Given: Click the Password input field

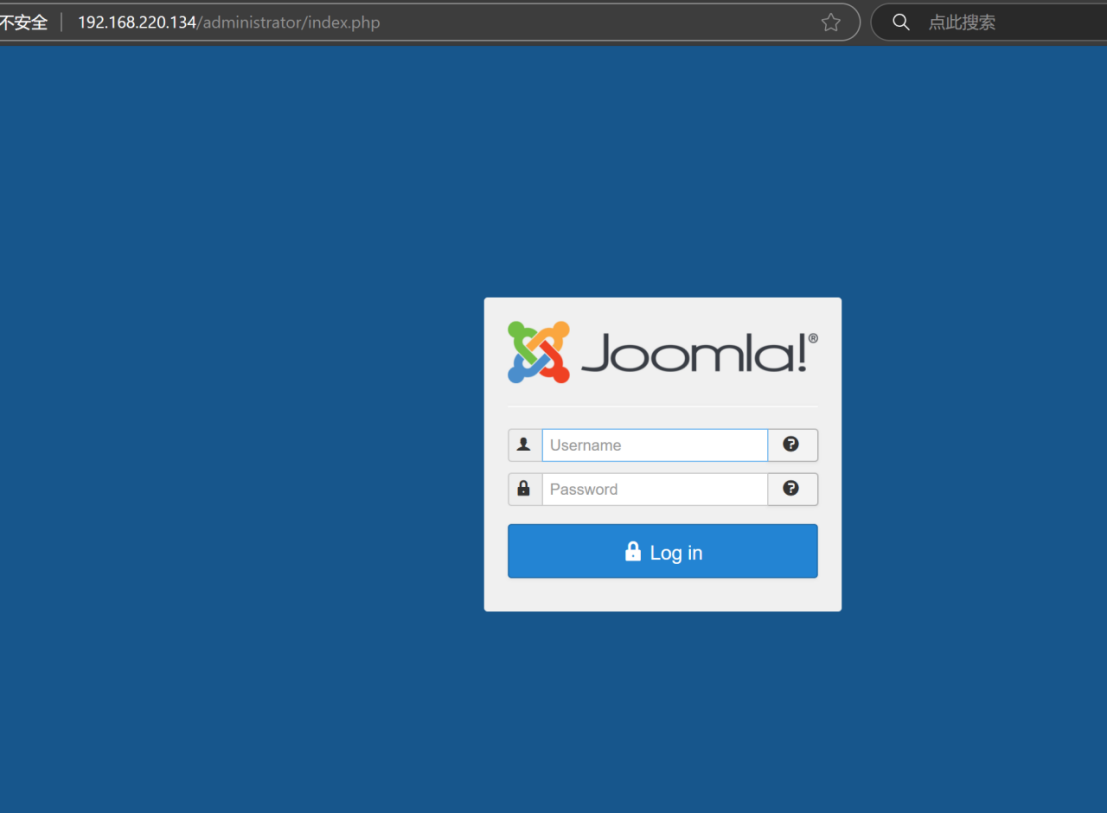Looking at the screenshot, I should tap(654, 489).
